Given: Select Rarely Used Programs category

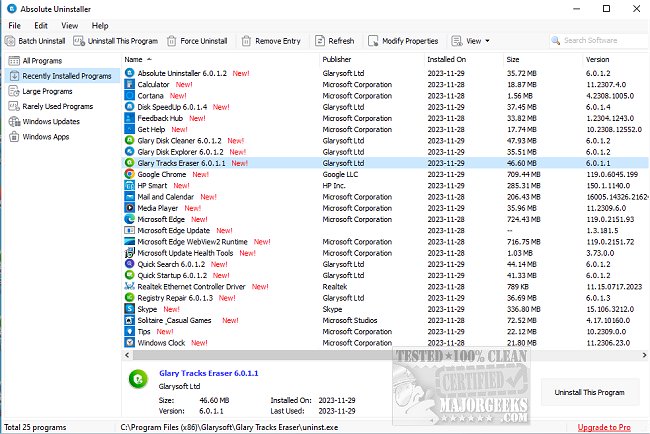Looking at the screenshot, I should click(x=57, y=106).
